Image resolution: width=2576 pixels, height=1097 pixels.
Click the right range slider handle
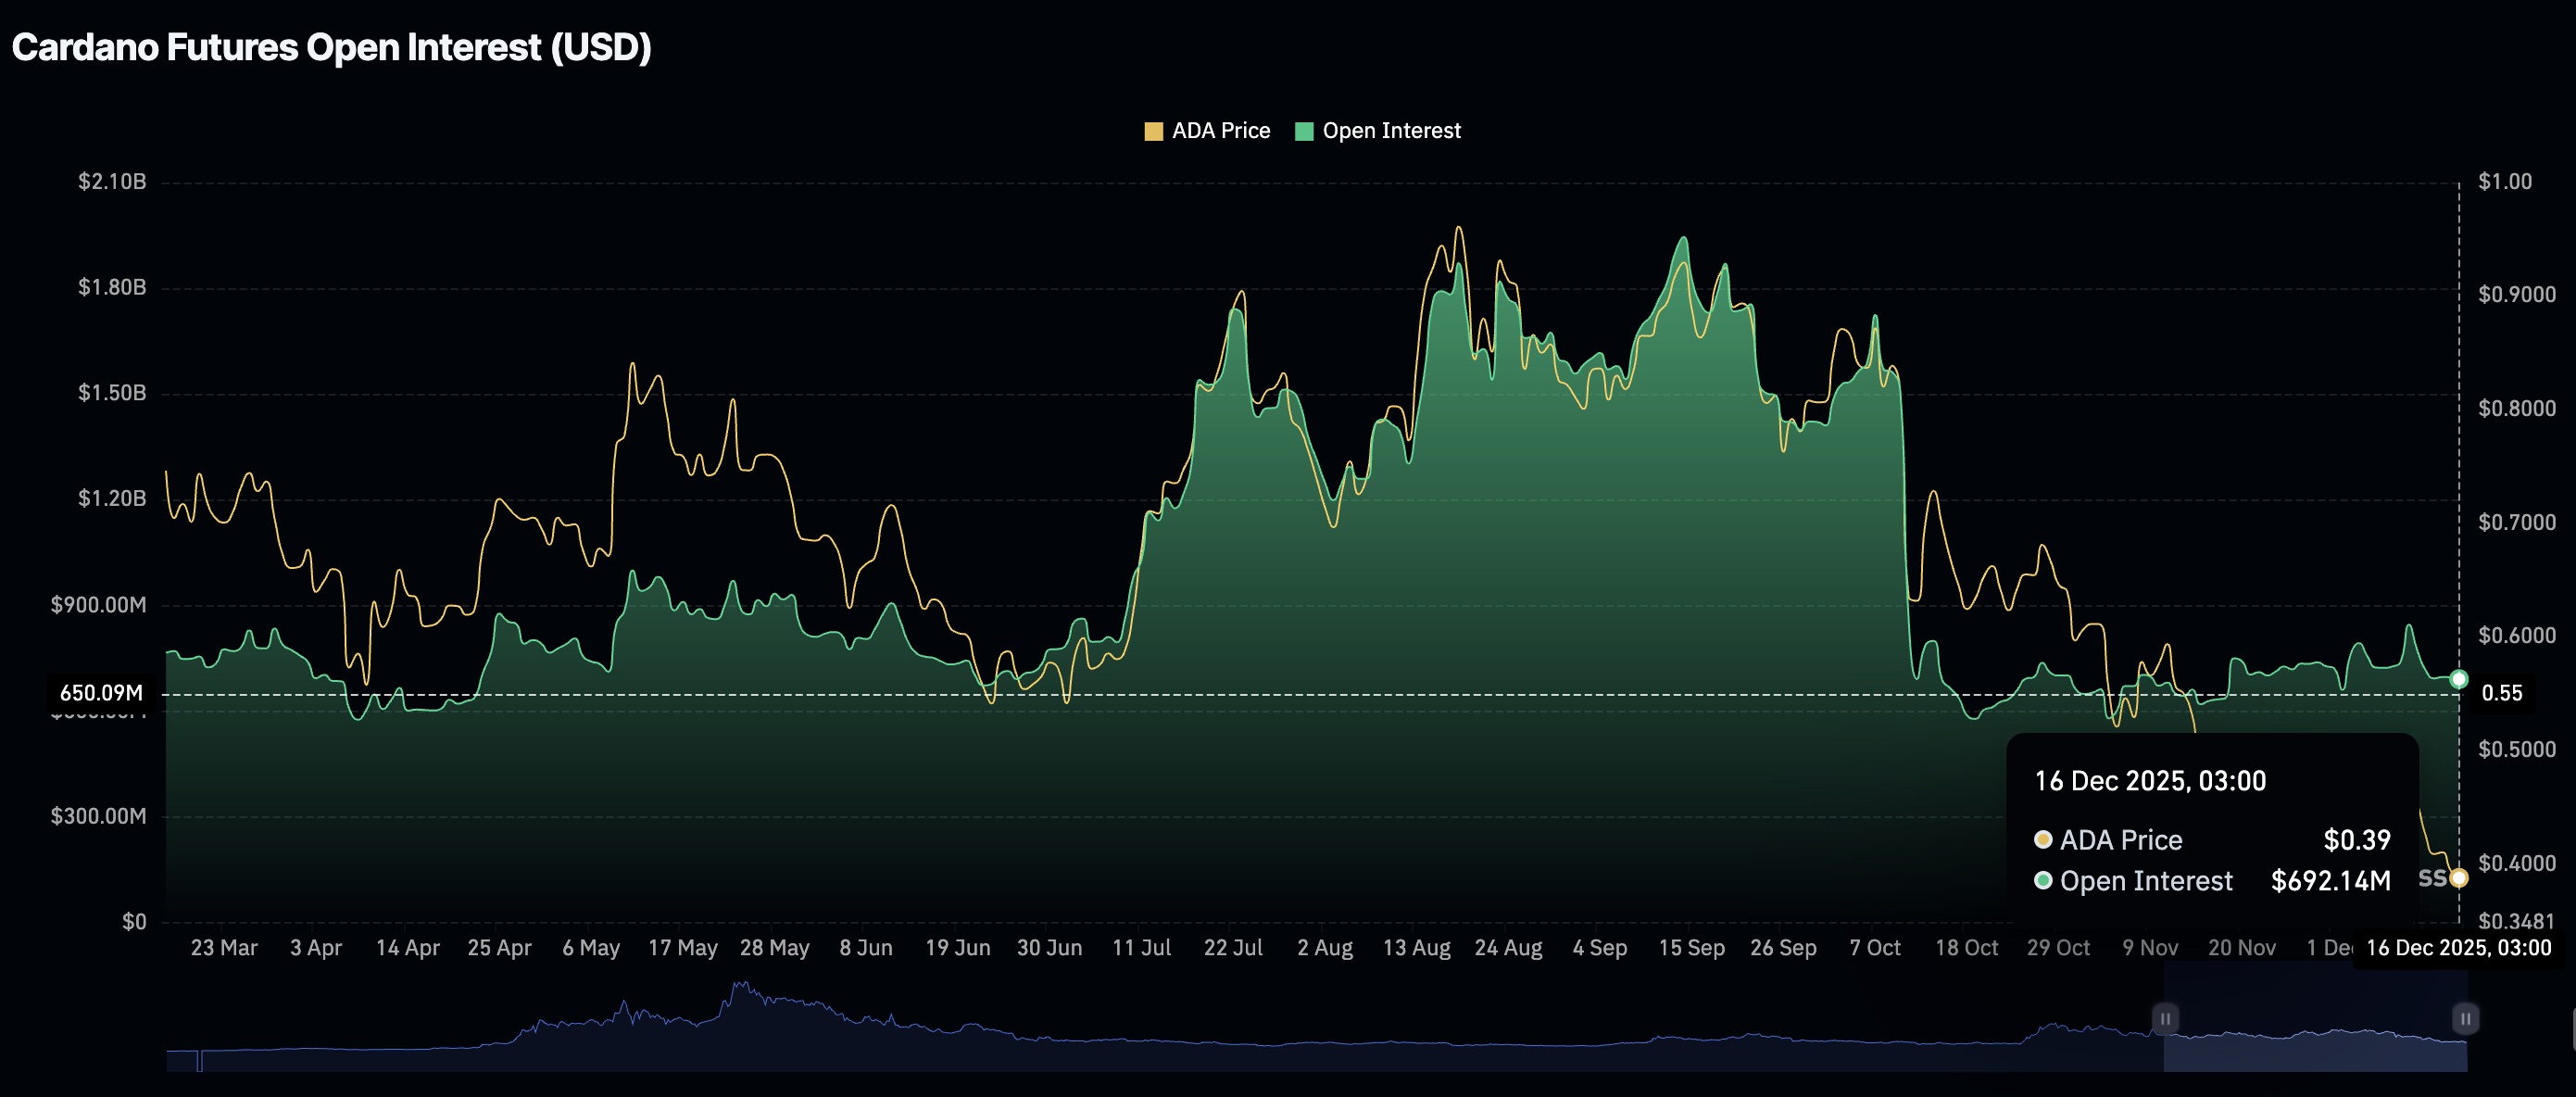pyautogui.click(x=2465, y=1018)
